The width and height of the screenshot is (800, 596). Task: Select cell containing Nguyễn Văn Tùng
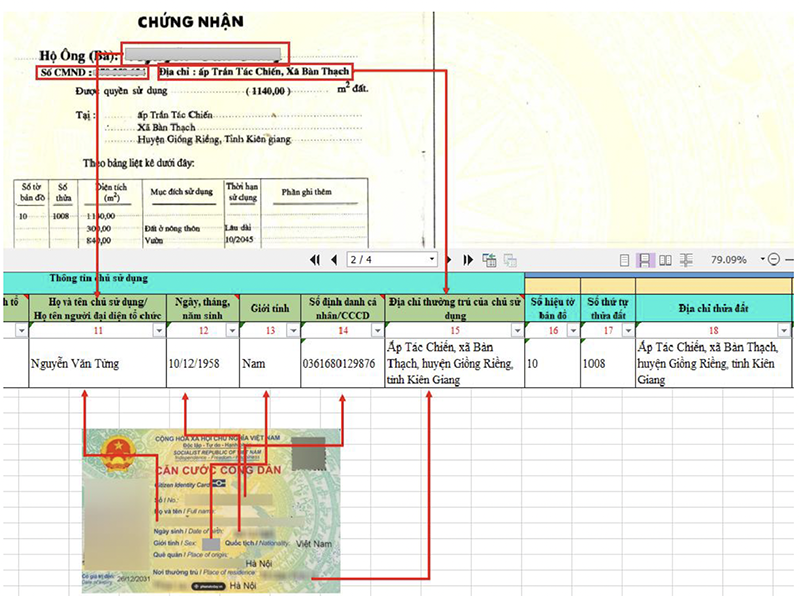pyautogui.click(x=95, y=363)
